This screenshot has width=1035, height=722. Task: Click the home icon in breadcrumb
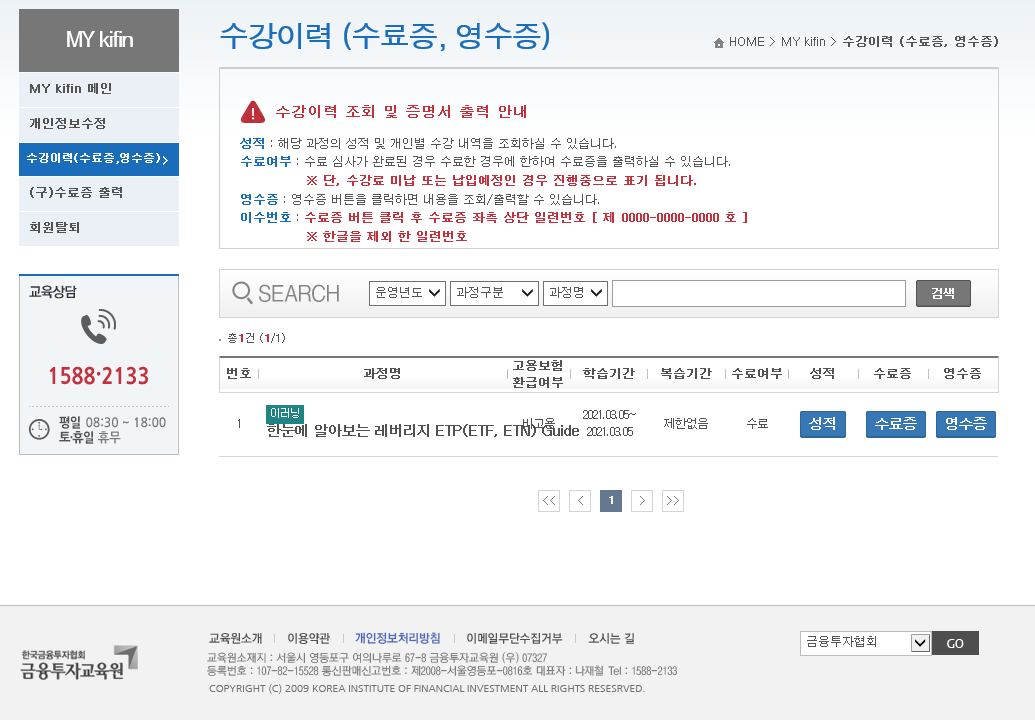point(719,43)
